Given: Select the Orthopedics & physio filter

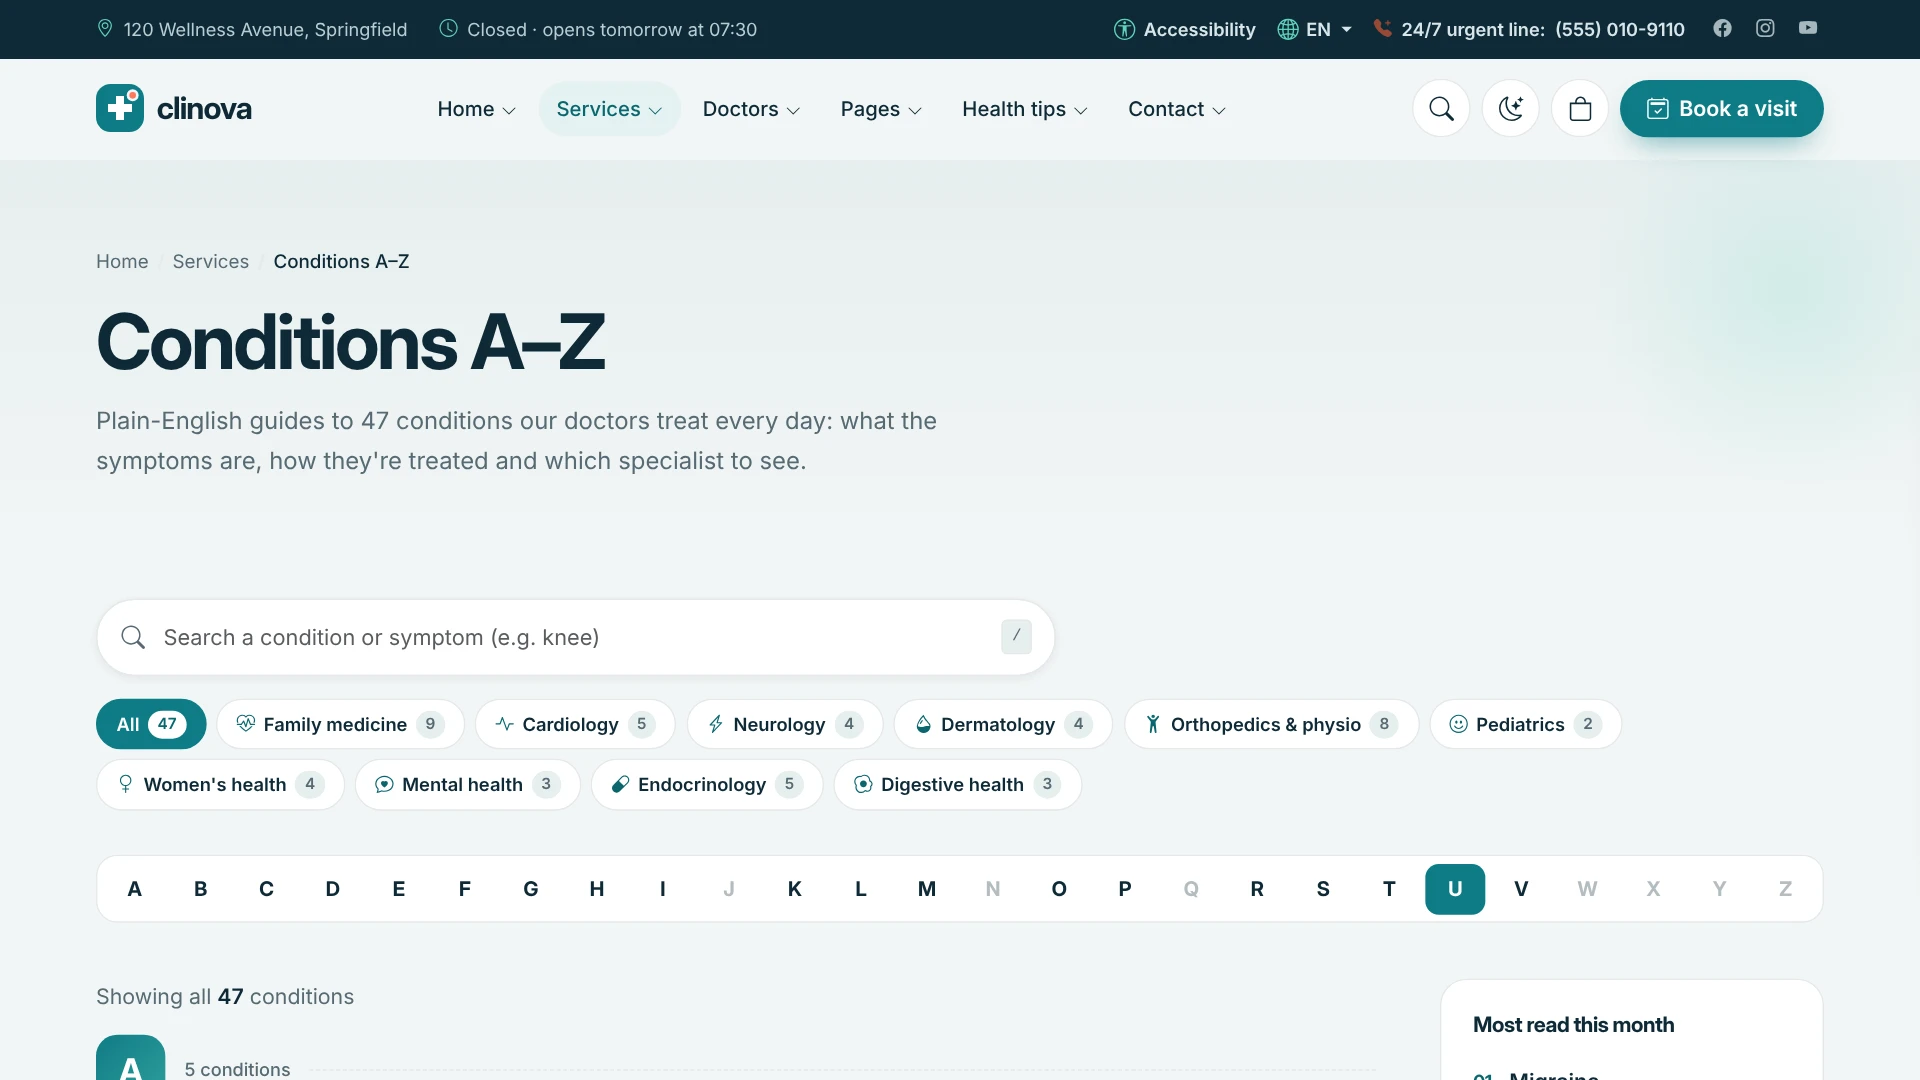Looking at the screenshot, I should pyautogui.click(x=1271, y=724).
